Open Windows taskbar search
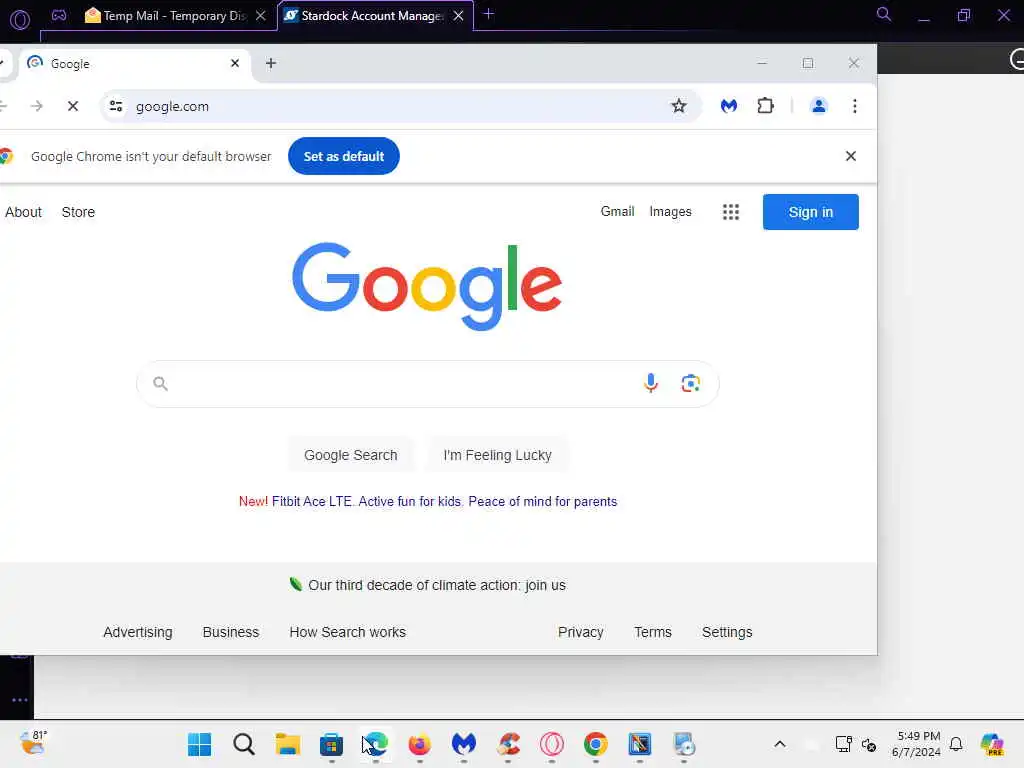Screen dimensions: 1024x768 point(244,744)
